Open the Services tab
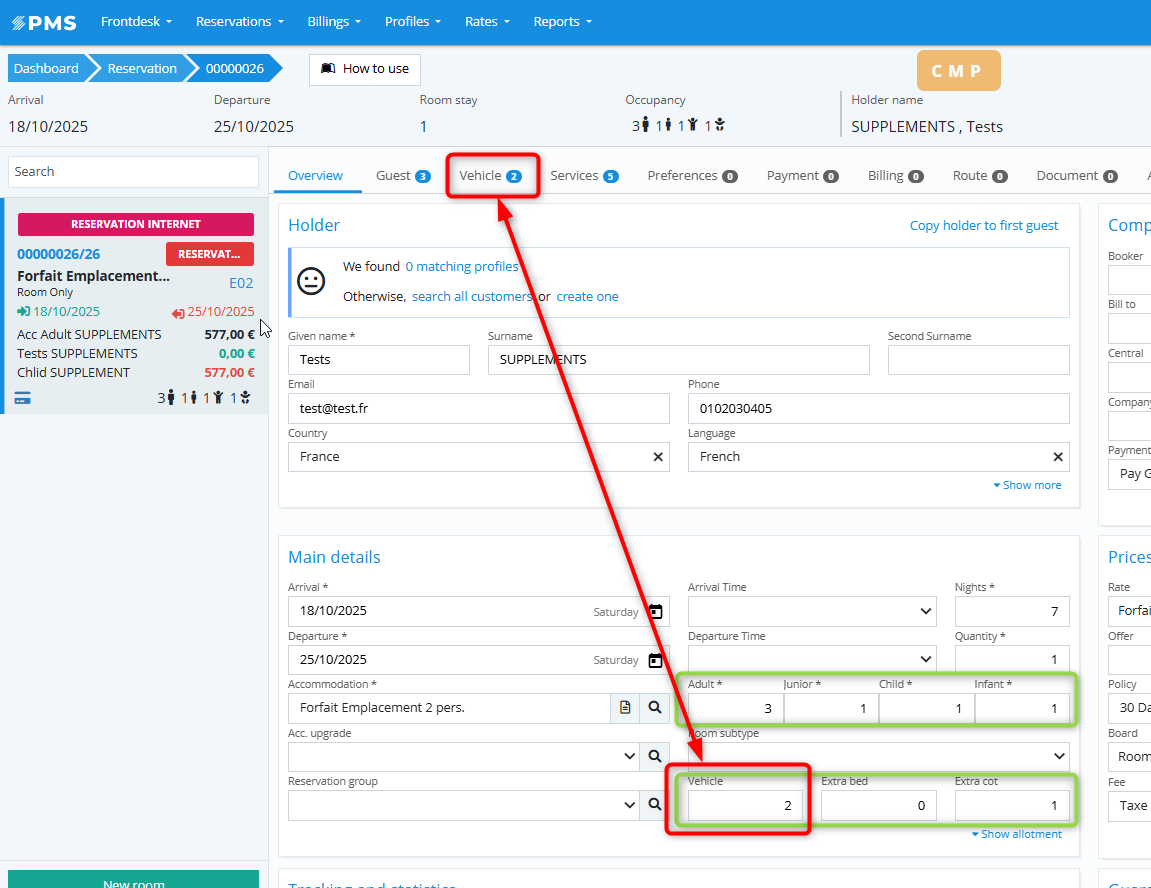The width and height of the screenshot is (1151, 888). [584, 176]
